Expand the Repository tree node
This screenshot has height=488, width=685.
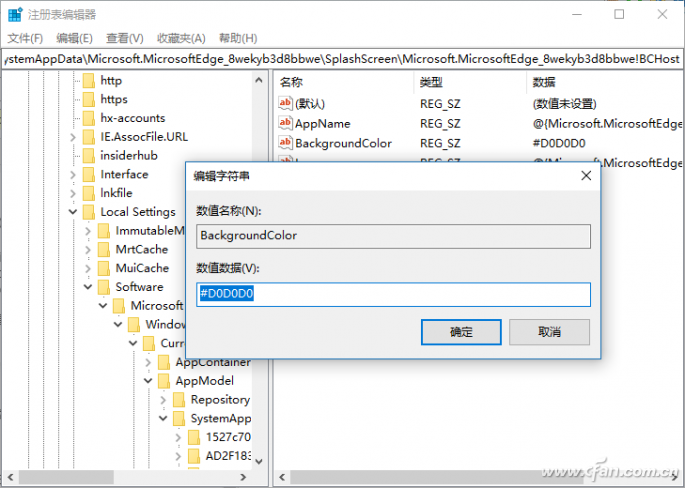tap(163, 400)
